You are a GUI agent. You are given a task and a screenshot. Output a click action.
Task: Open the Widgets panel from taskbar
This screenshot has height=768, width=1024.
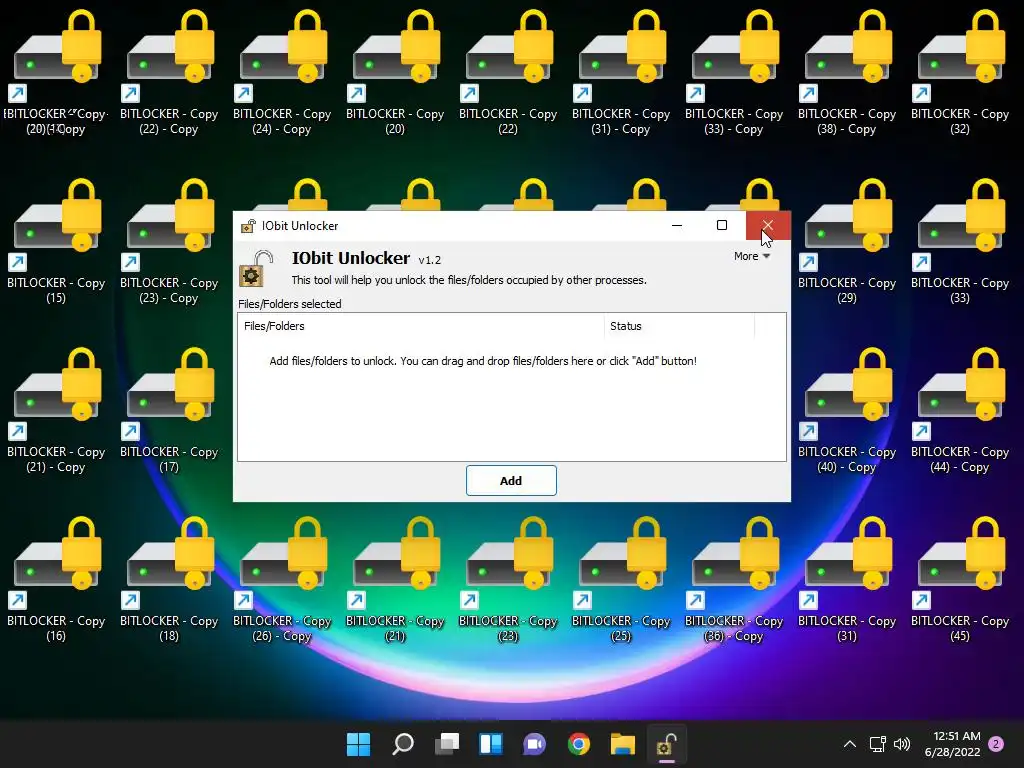coord(491,744)
